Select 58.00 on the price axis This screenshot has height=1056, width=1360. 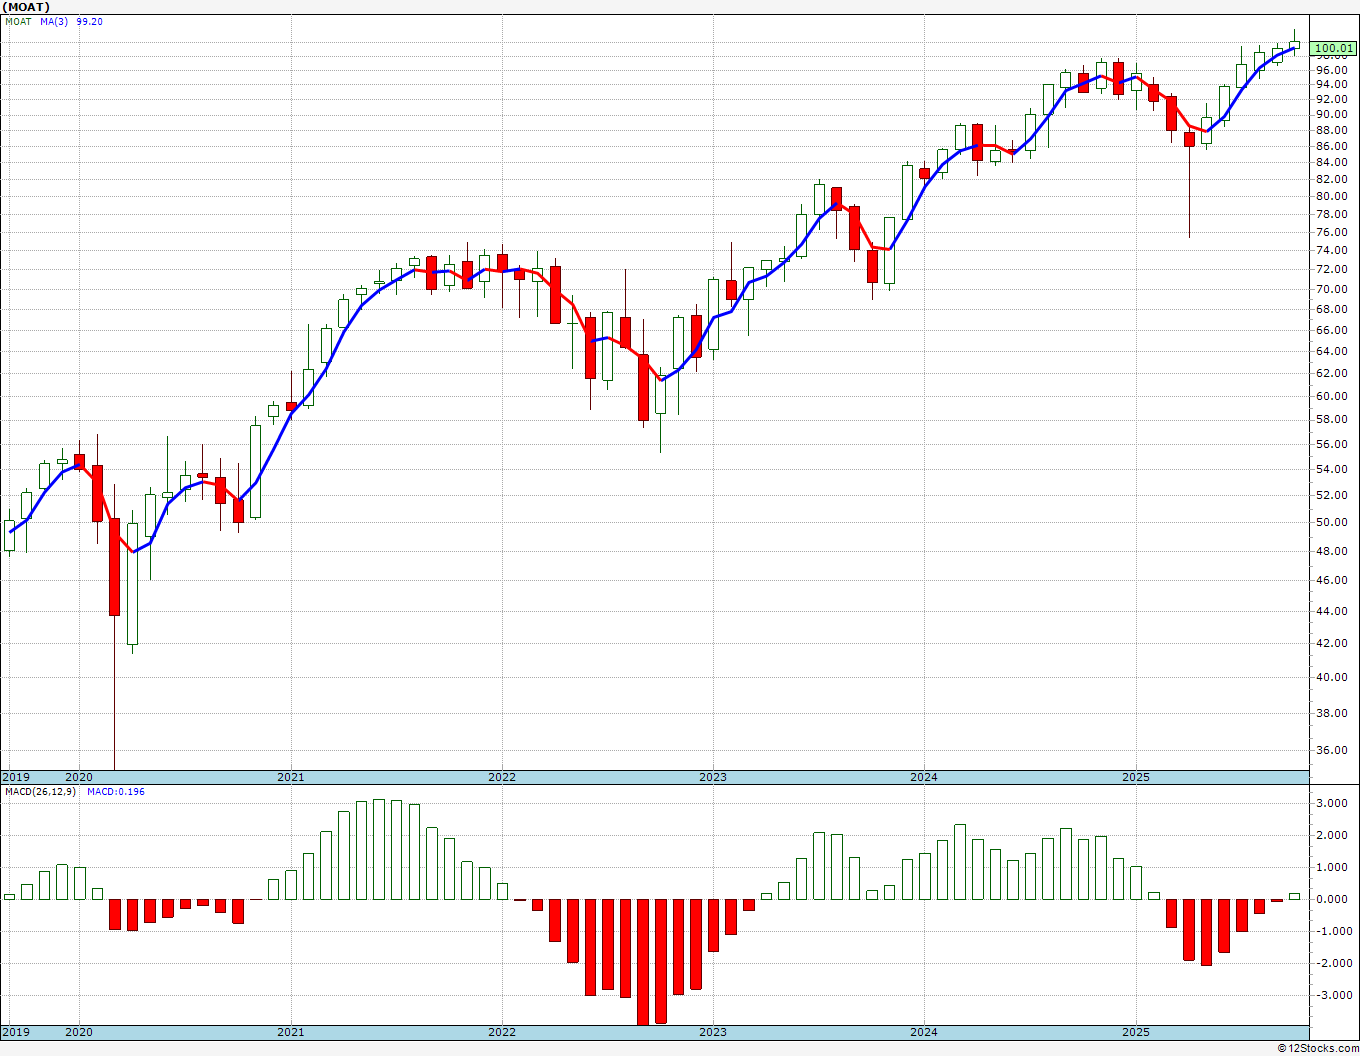pyautogui.click(x=1330, y=420)
